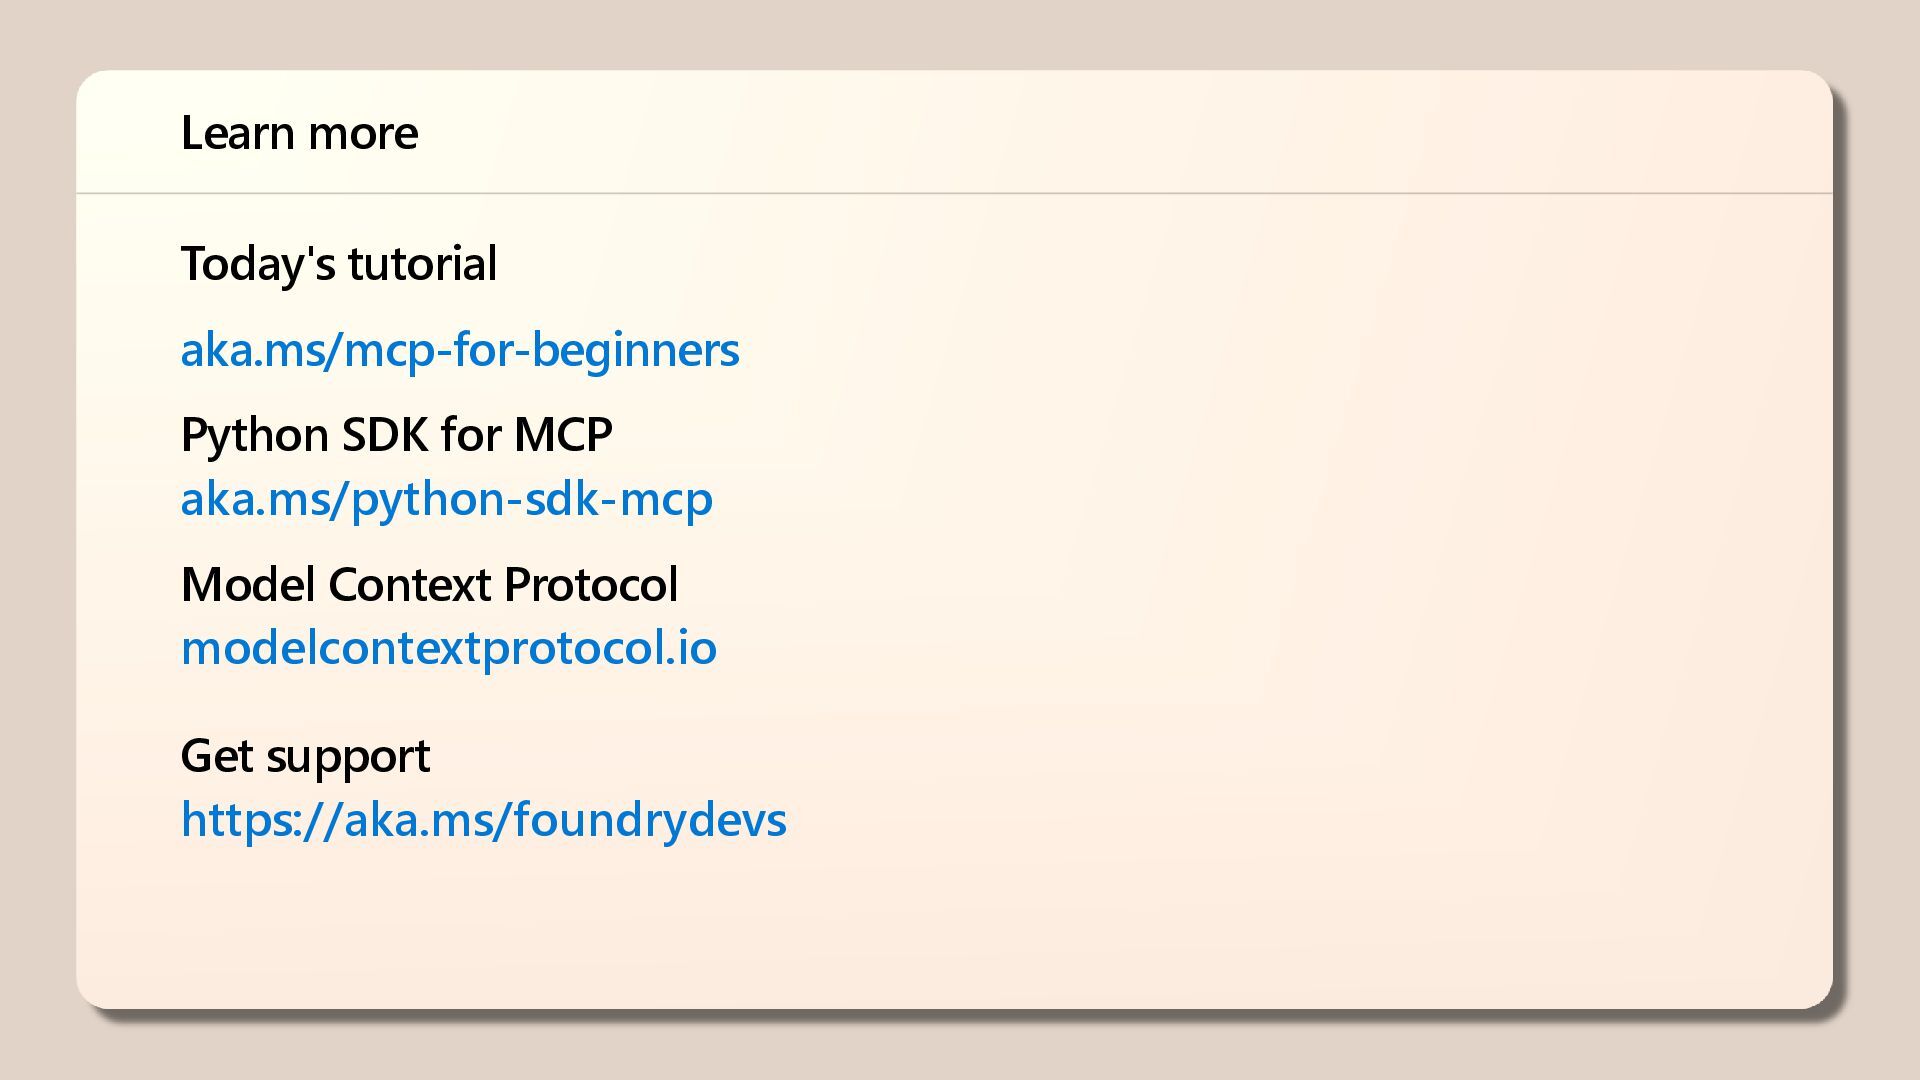
Task: Click the word 'Python' in the SDK heading
Action: (x=255, y=436)
